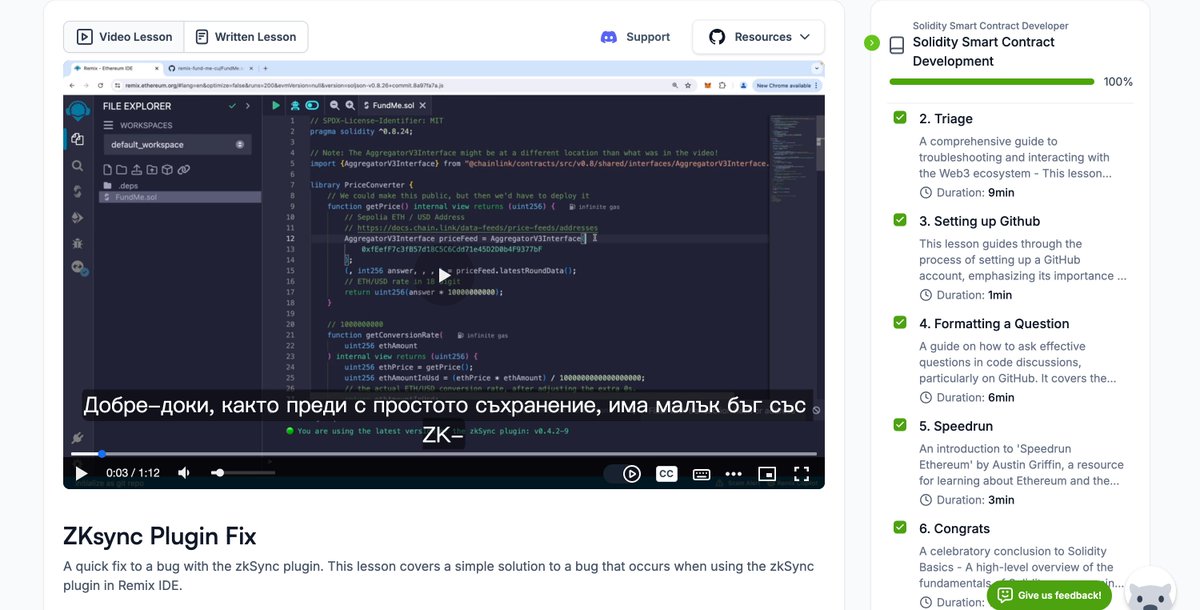Toggle the Speedrun lesson checkbox
Viewport: 1200px width, 610px height.
900,425
